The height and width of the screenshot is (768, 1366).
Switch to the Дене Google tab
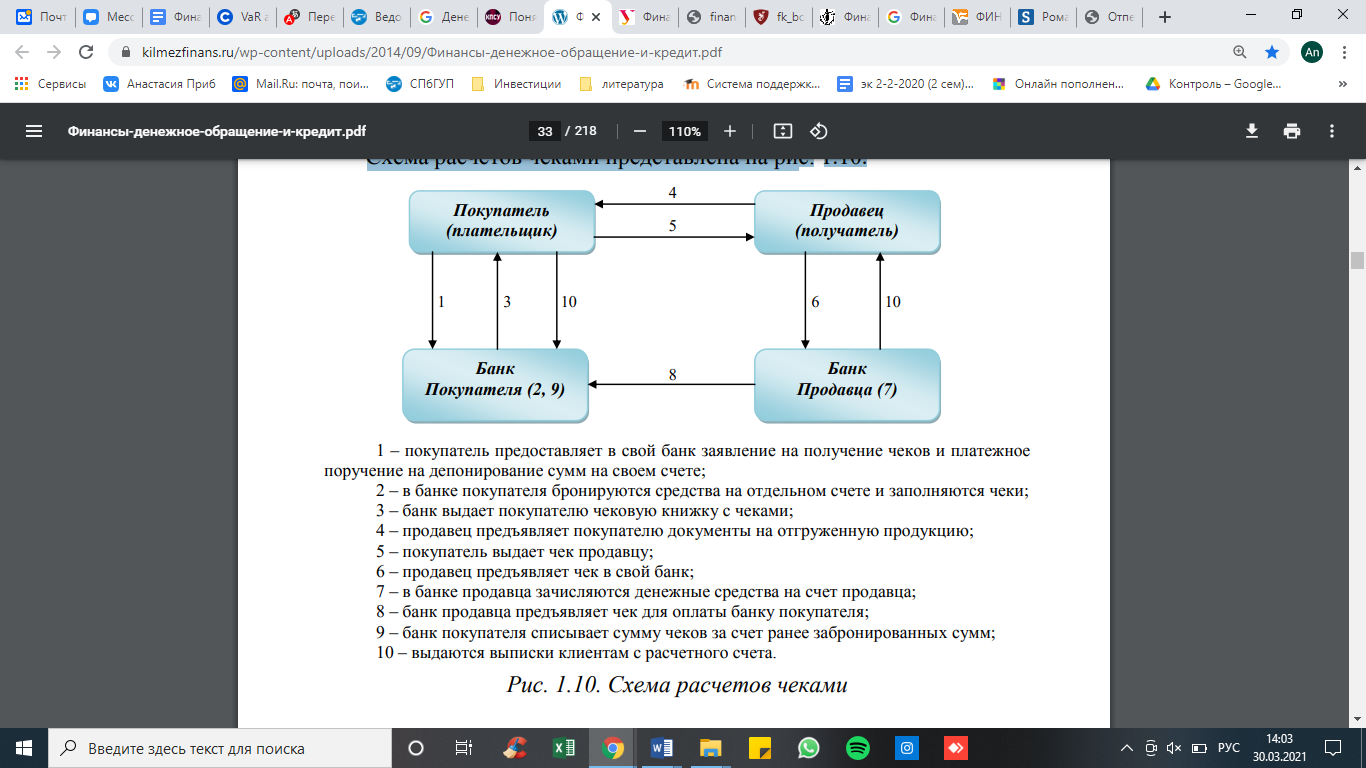tap(443, 17)
